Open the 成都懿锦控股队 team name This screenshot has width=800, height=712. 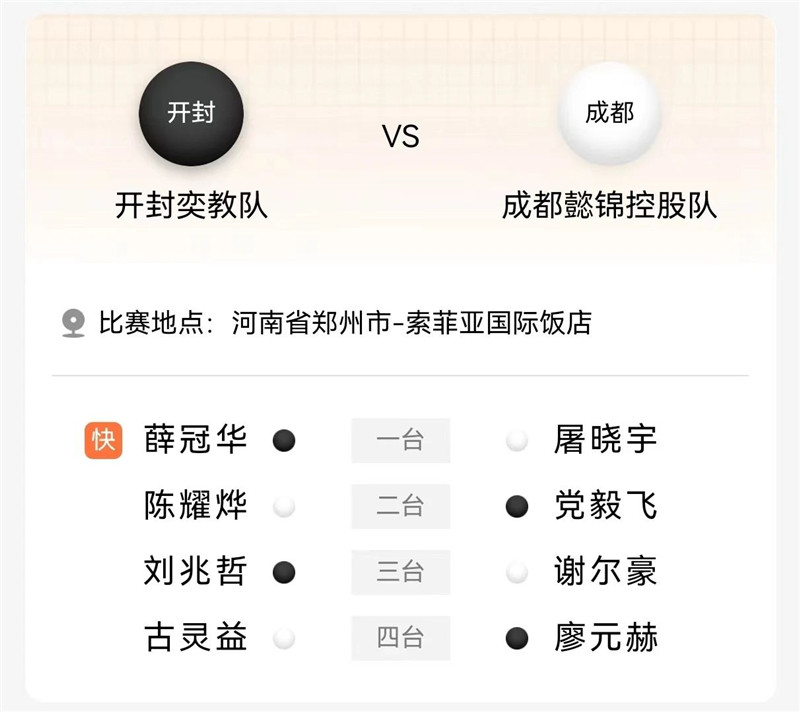point(609,205)
